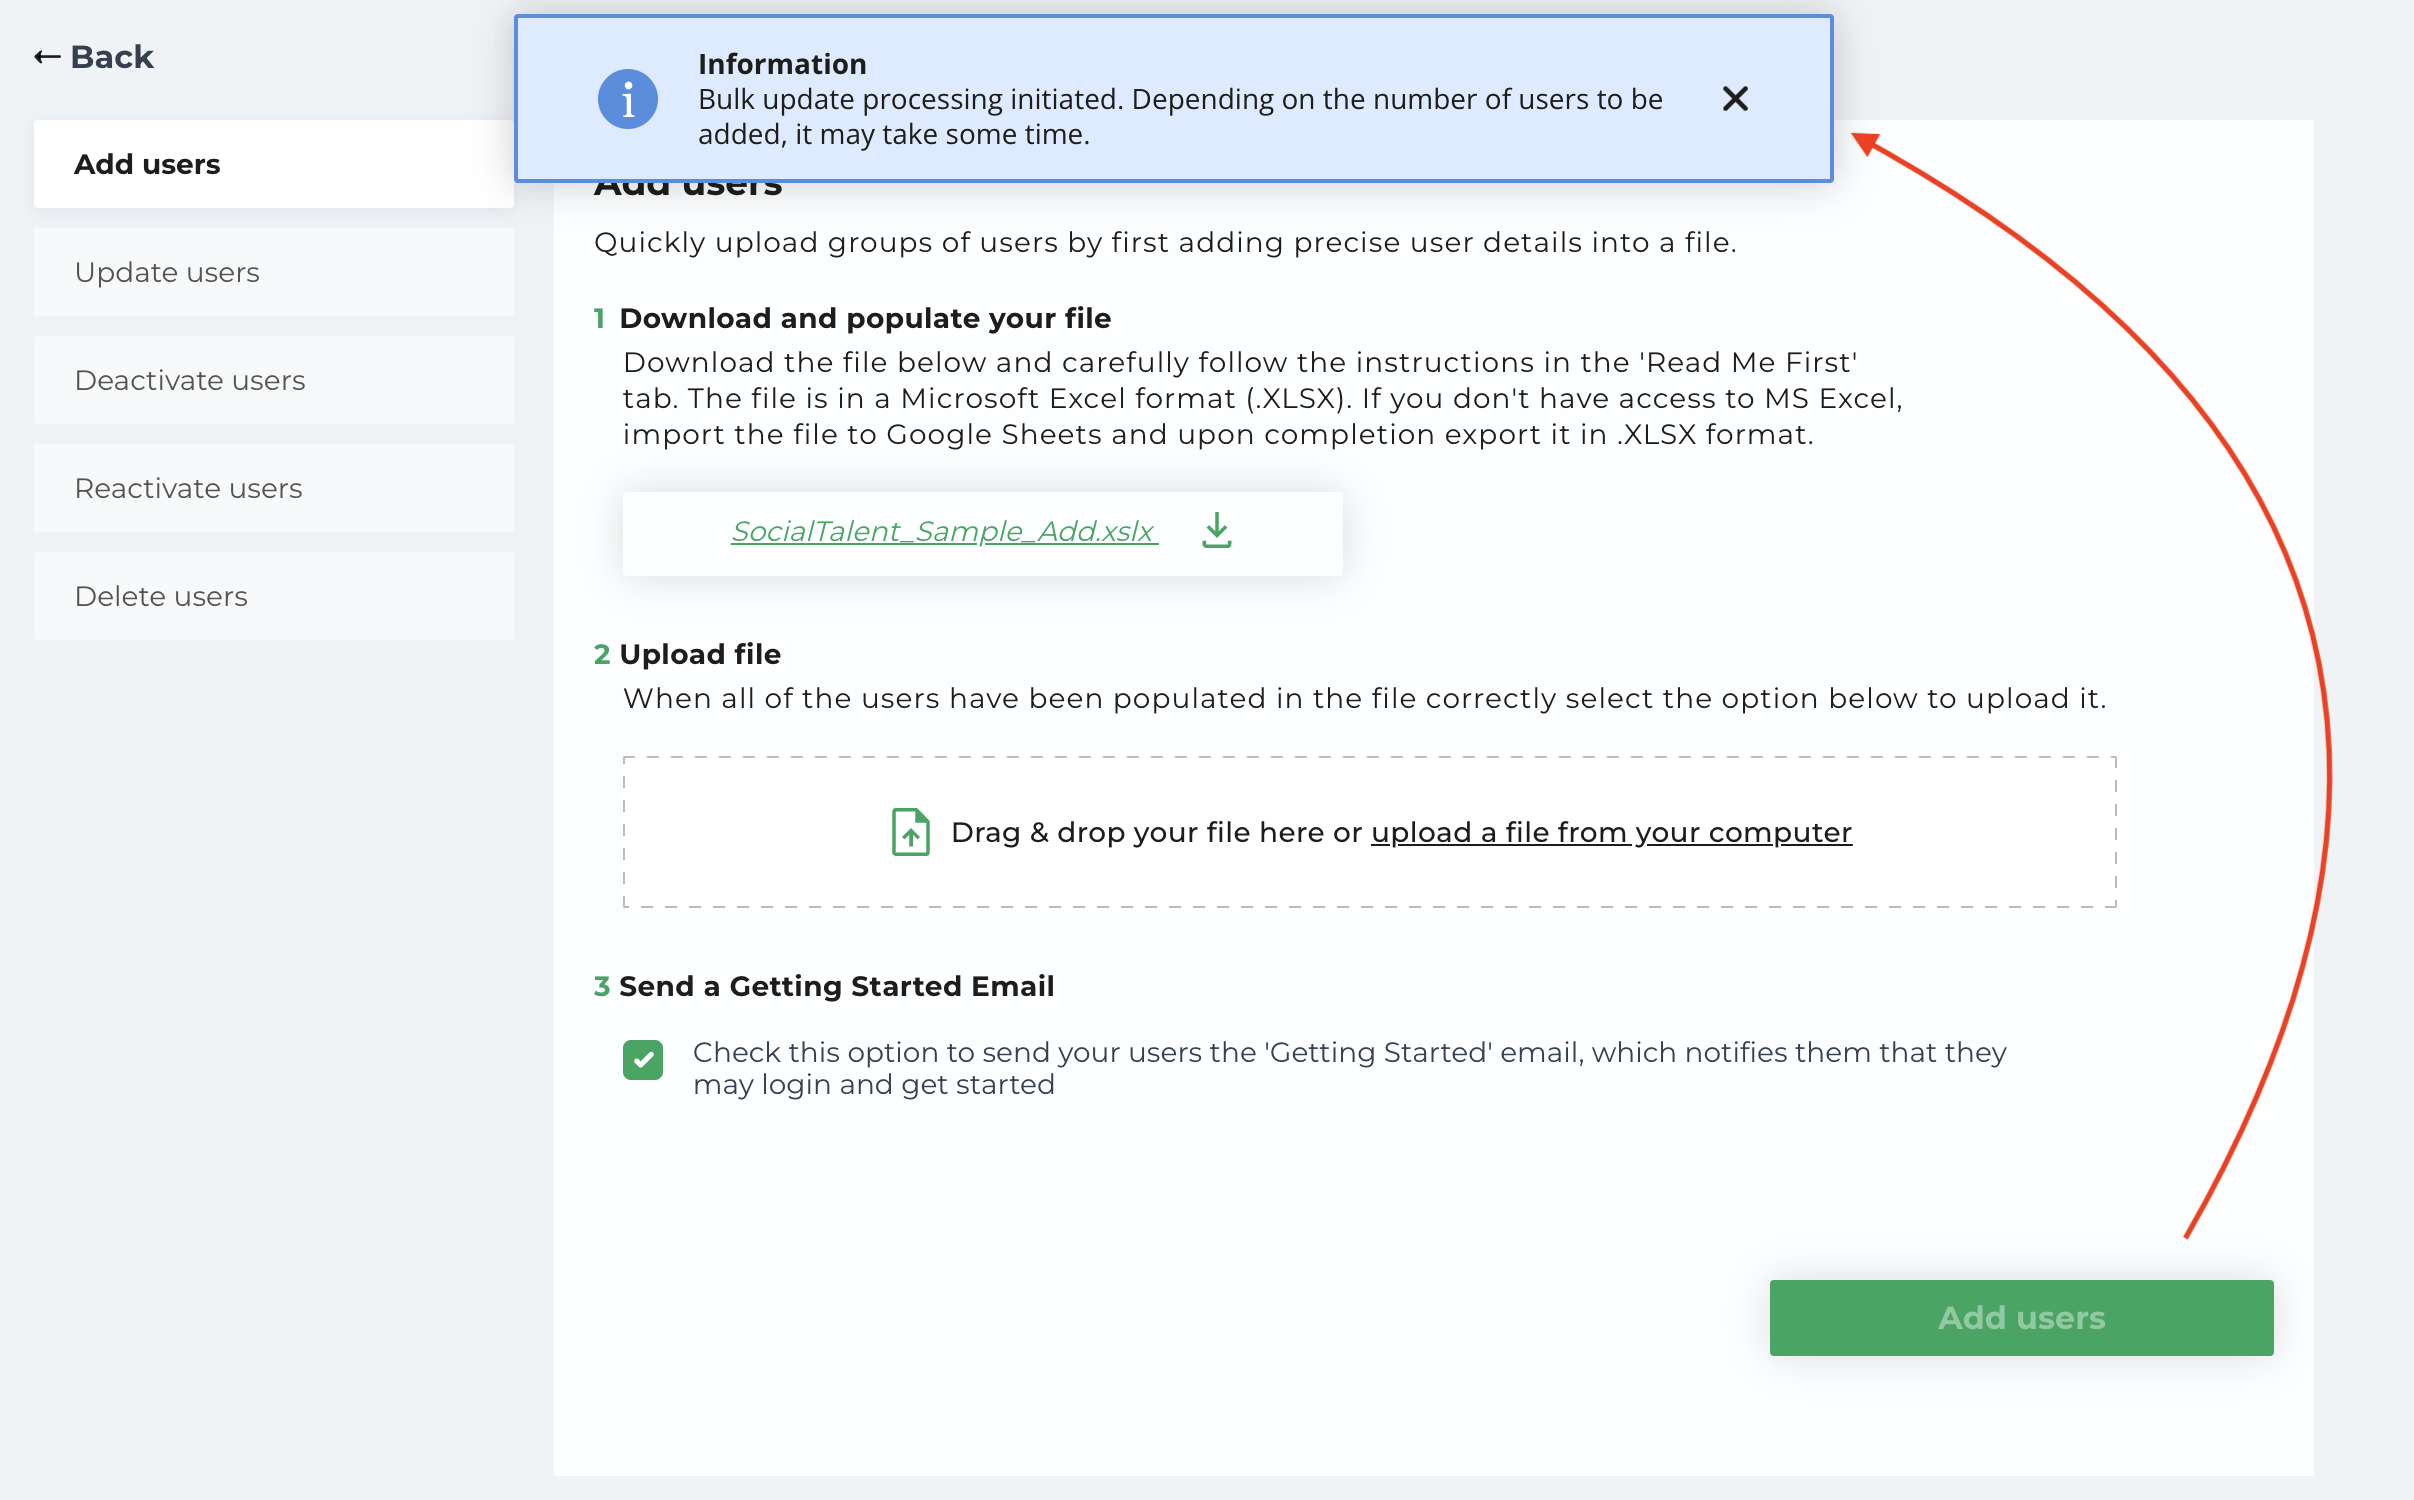Click the Back label at top left
This screenshot has width=2414, height=1500.
pos(112,57)
